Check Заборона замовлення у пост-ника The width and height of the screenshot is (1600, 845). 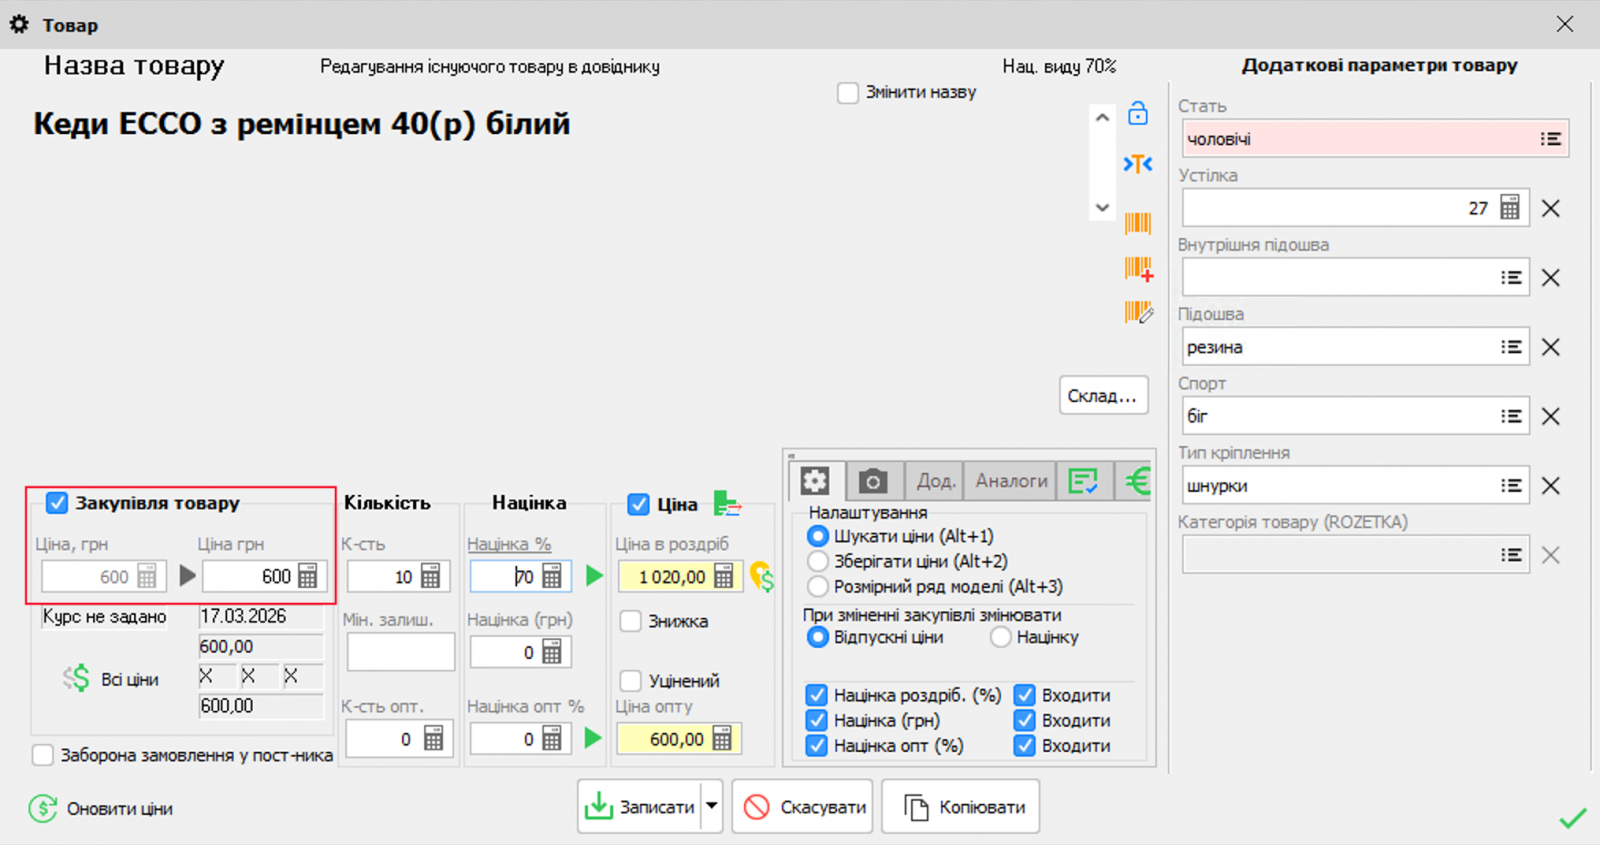point(43,755)
